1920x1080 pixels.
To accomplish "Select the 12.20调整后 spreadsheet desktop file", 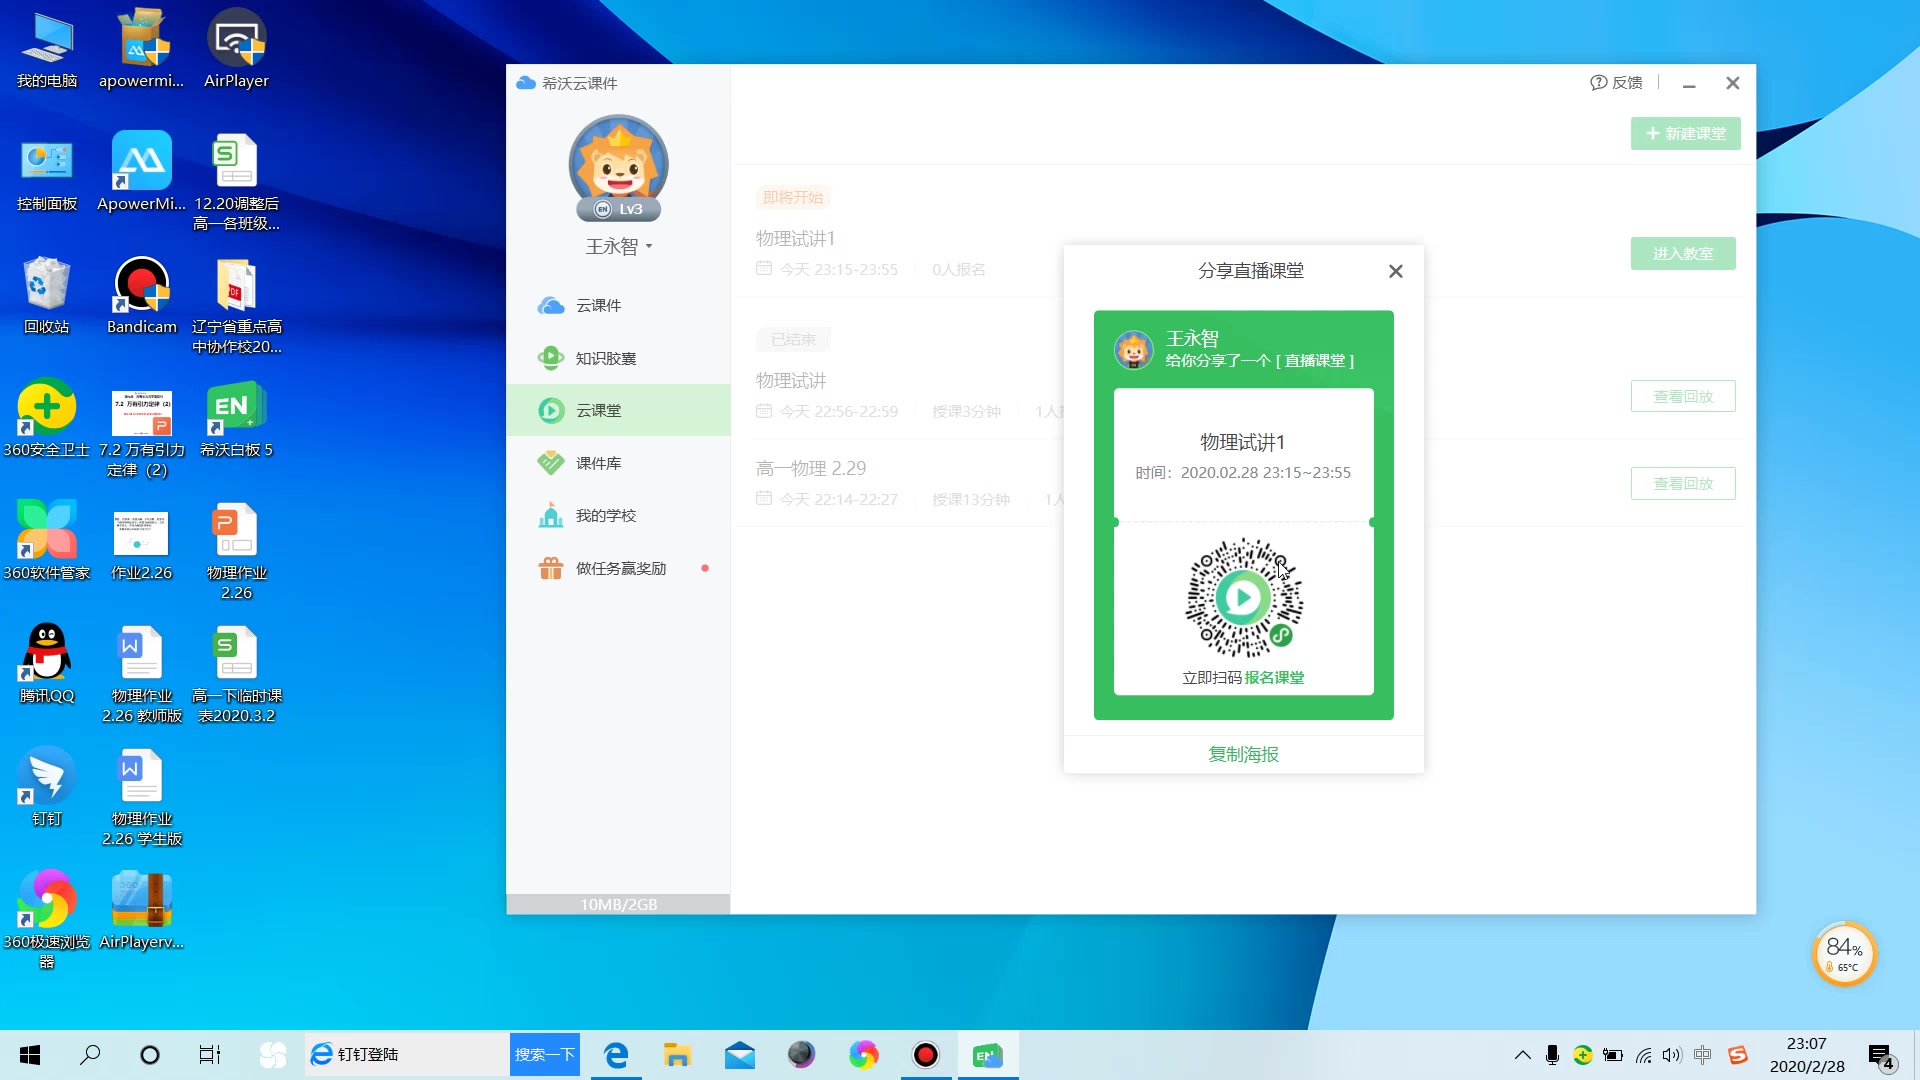I will coord(236,182).
